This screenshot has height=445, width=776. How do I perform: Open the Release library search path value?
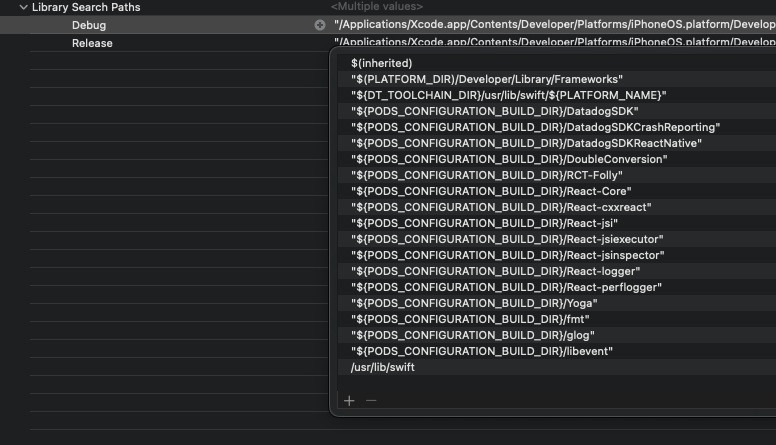point(555,42)
